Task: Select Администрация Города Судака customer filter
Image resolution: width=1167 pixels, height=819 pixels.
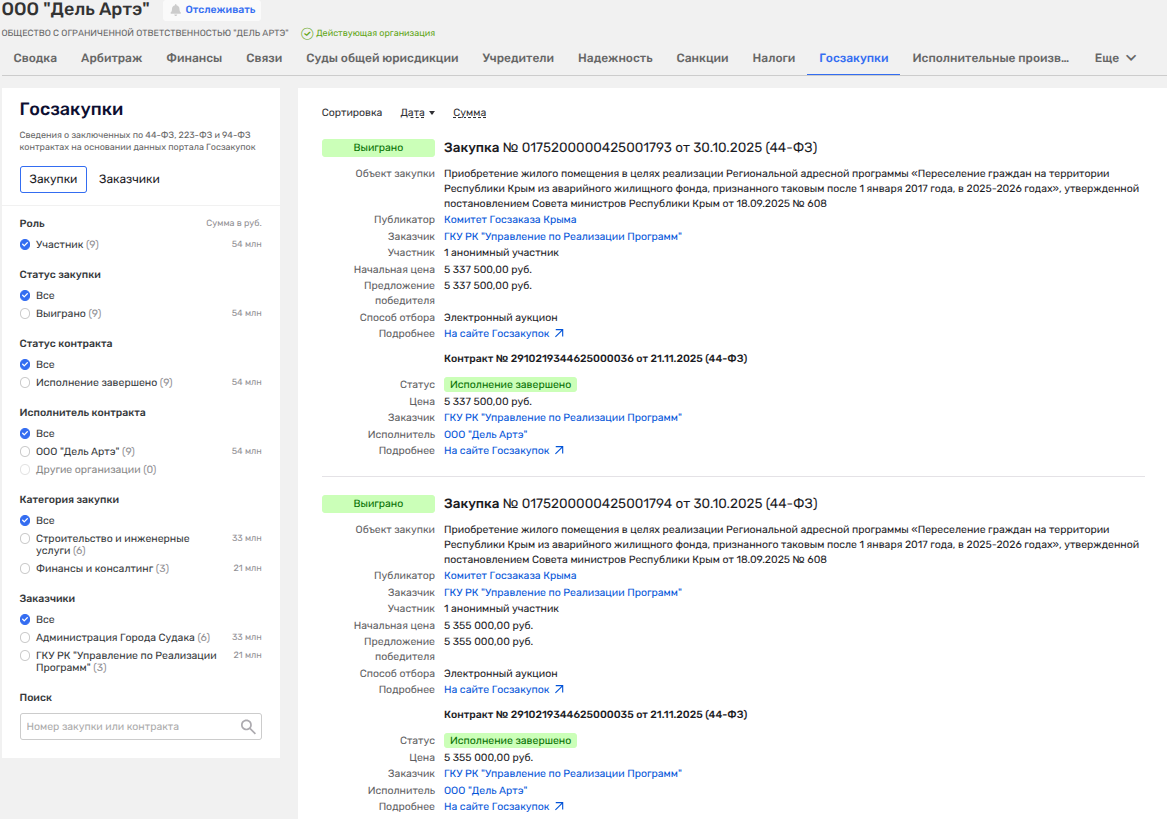Action: tap(26, 637)
